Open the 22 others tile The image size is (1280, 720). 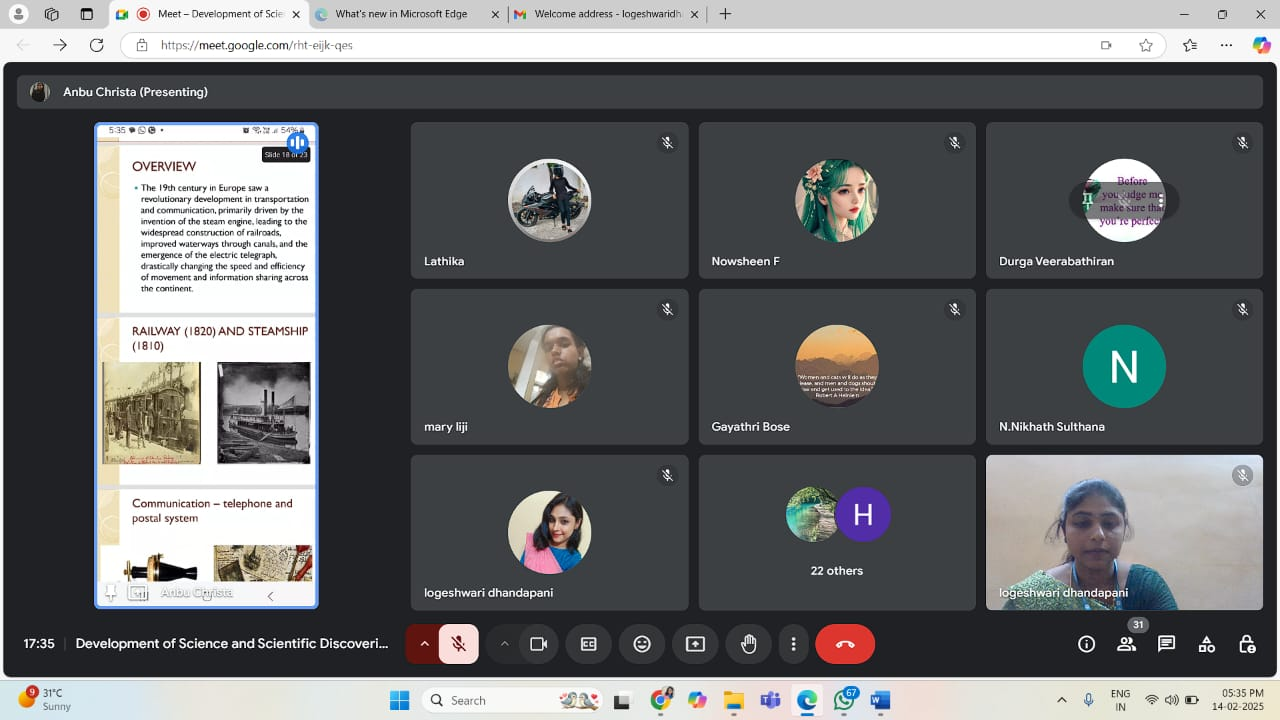(x=837, y=532)
